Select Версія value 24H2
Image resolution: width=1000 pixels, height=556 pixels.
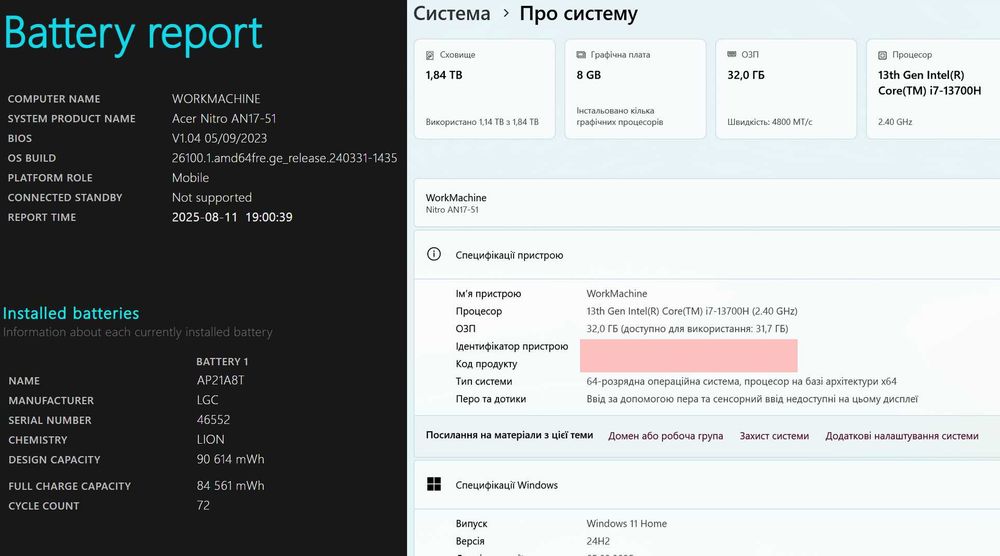[598, 541]
